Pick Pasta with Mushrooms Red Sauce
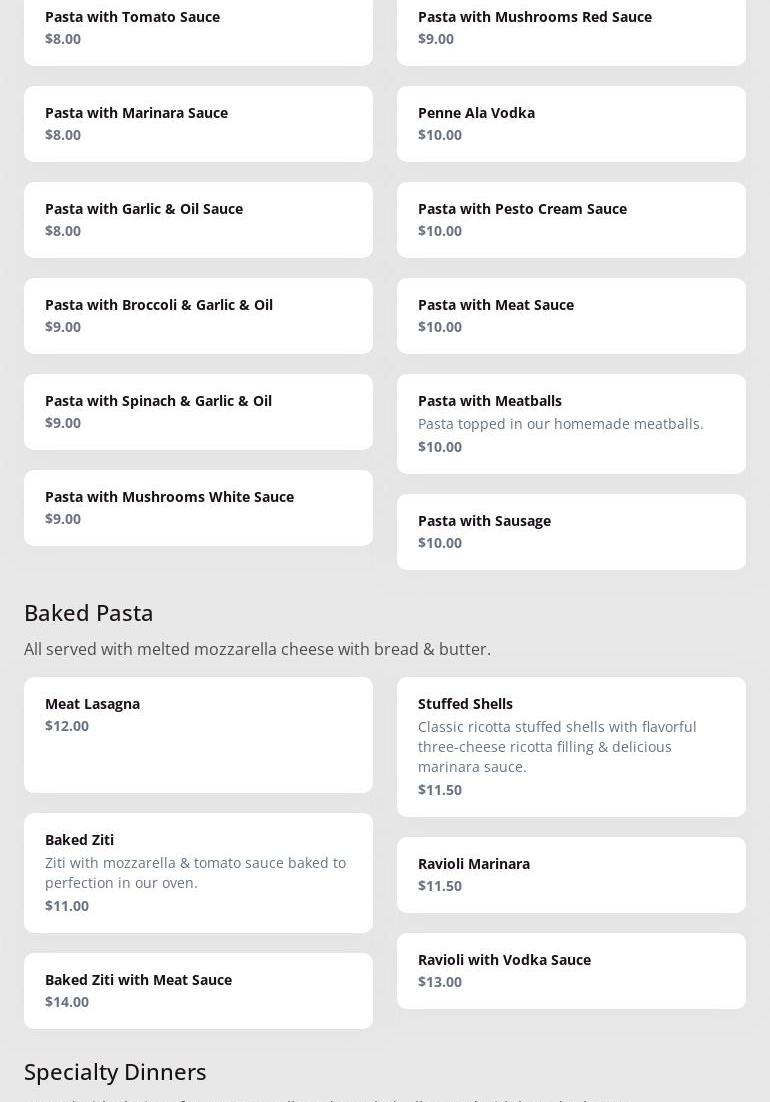 [x=571, y=28]
